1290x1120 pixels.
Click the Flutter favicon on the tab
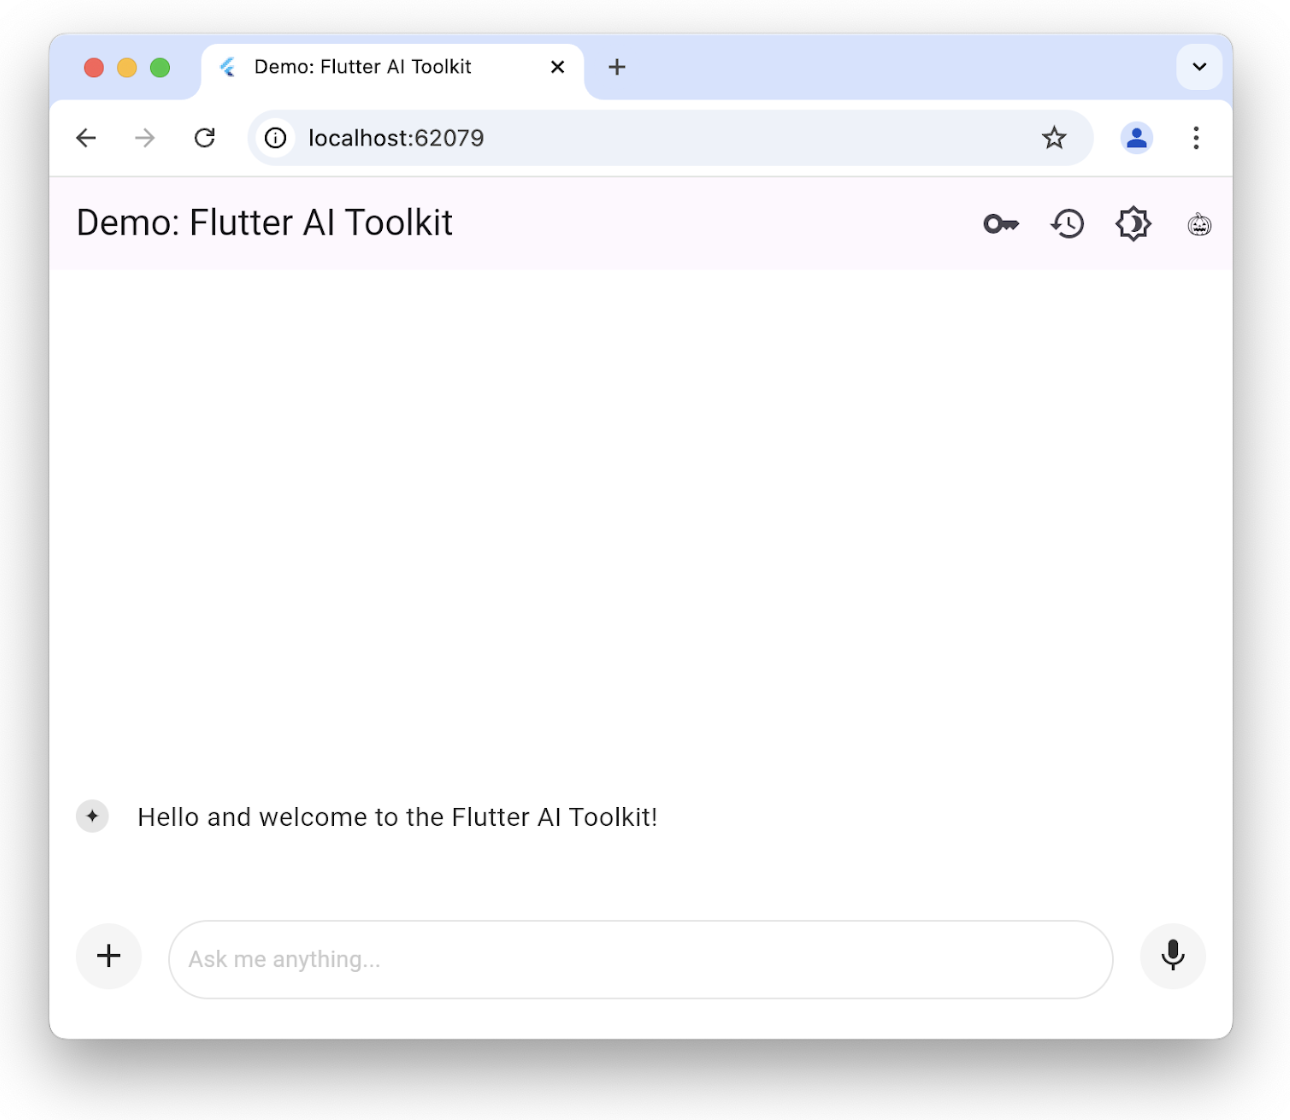coord(228,67)
